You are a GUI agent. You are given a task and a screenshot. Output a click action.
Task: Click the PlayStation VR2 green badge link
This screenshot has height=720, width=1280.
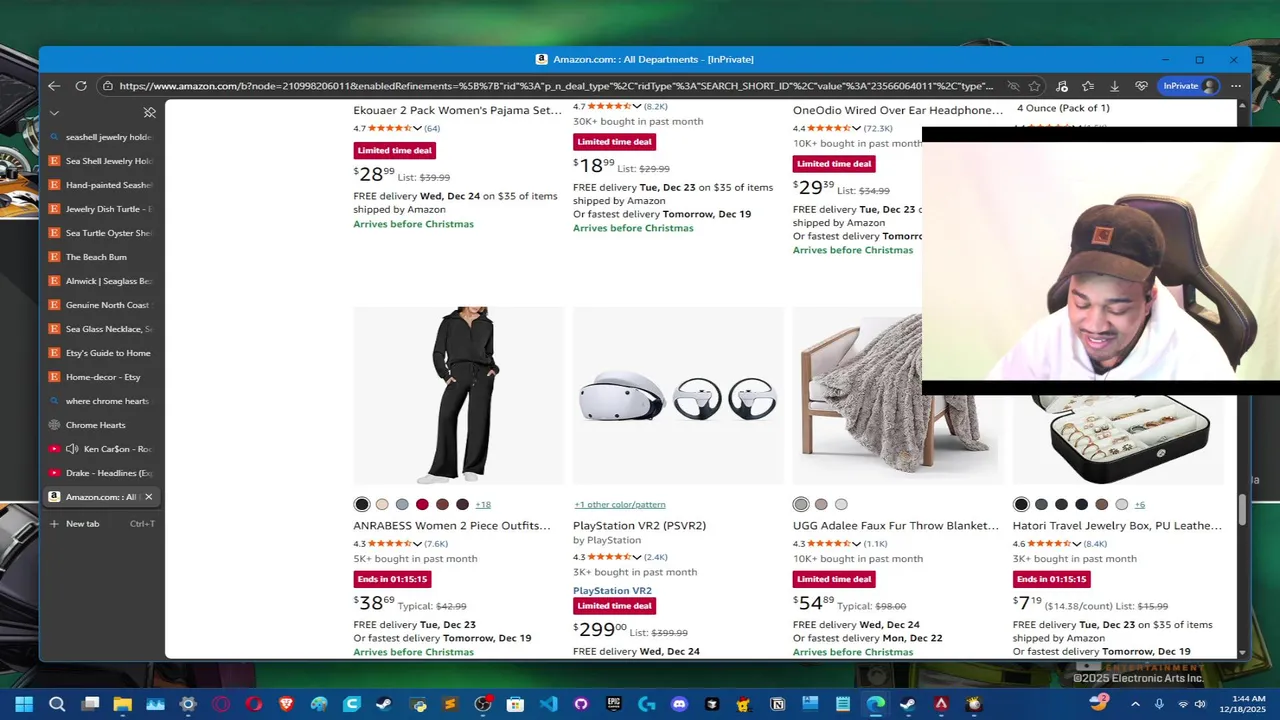[x=612, y=591]
